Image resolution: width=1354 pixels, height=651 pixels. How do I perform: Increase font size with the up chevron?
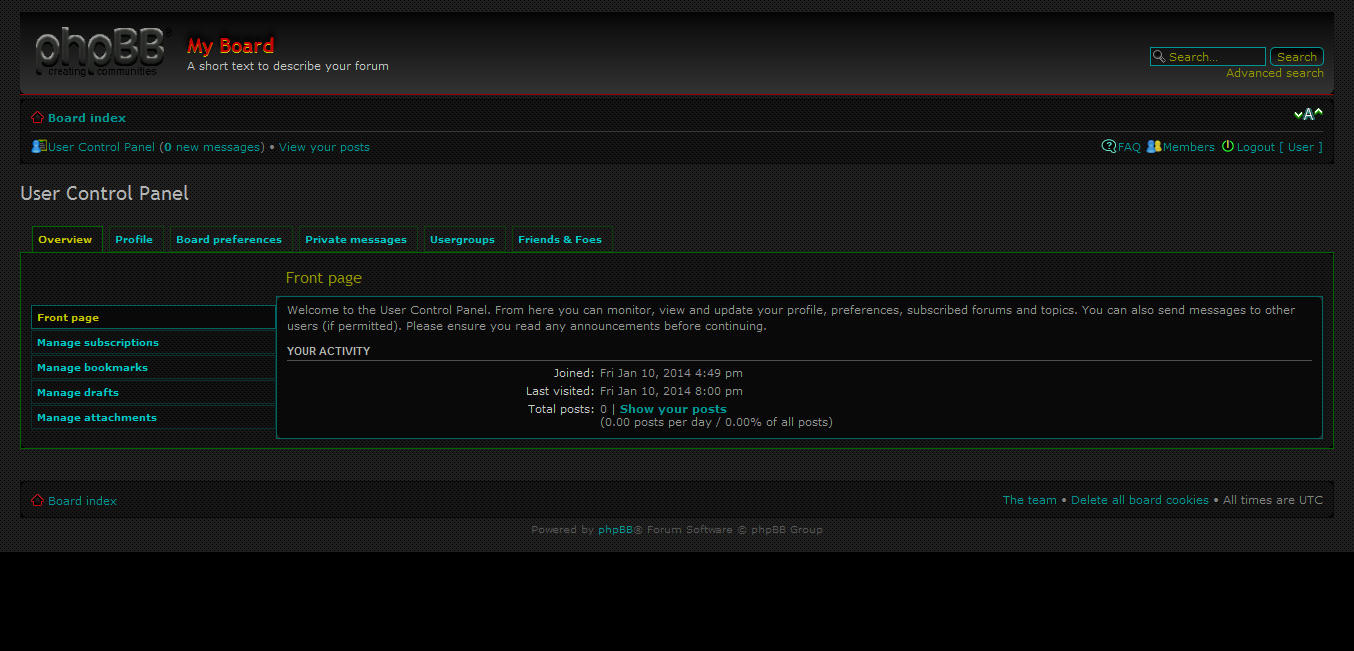click(1319, 114)
